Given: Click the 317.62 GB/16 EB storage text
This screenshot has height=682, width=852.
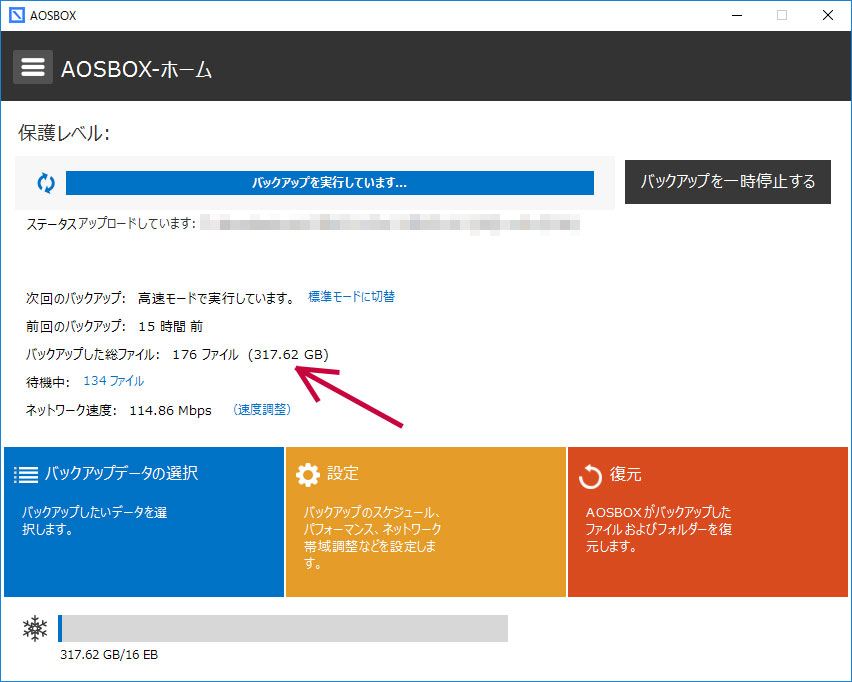Looking at the screenshot, I should (x=109, y=655).
